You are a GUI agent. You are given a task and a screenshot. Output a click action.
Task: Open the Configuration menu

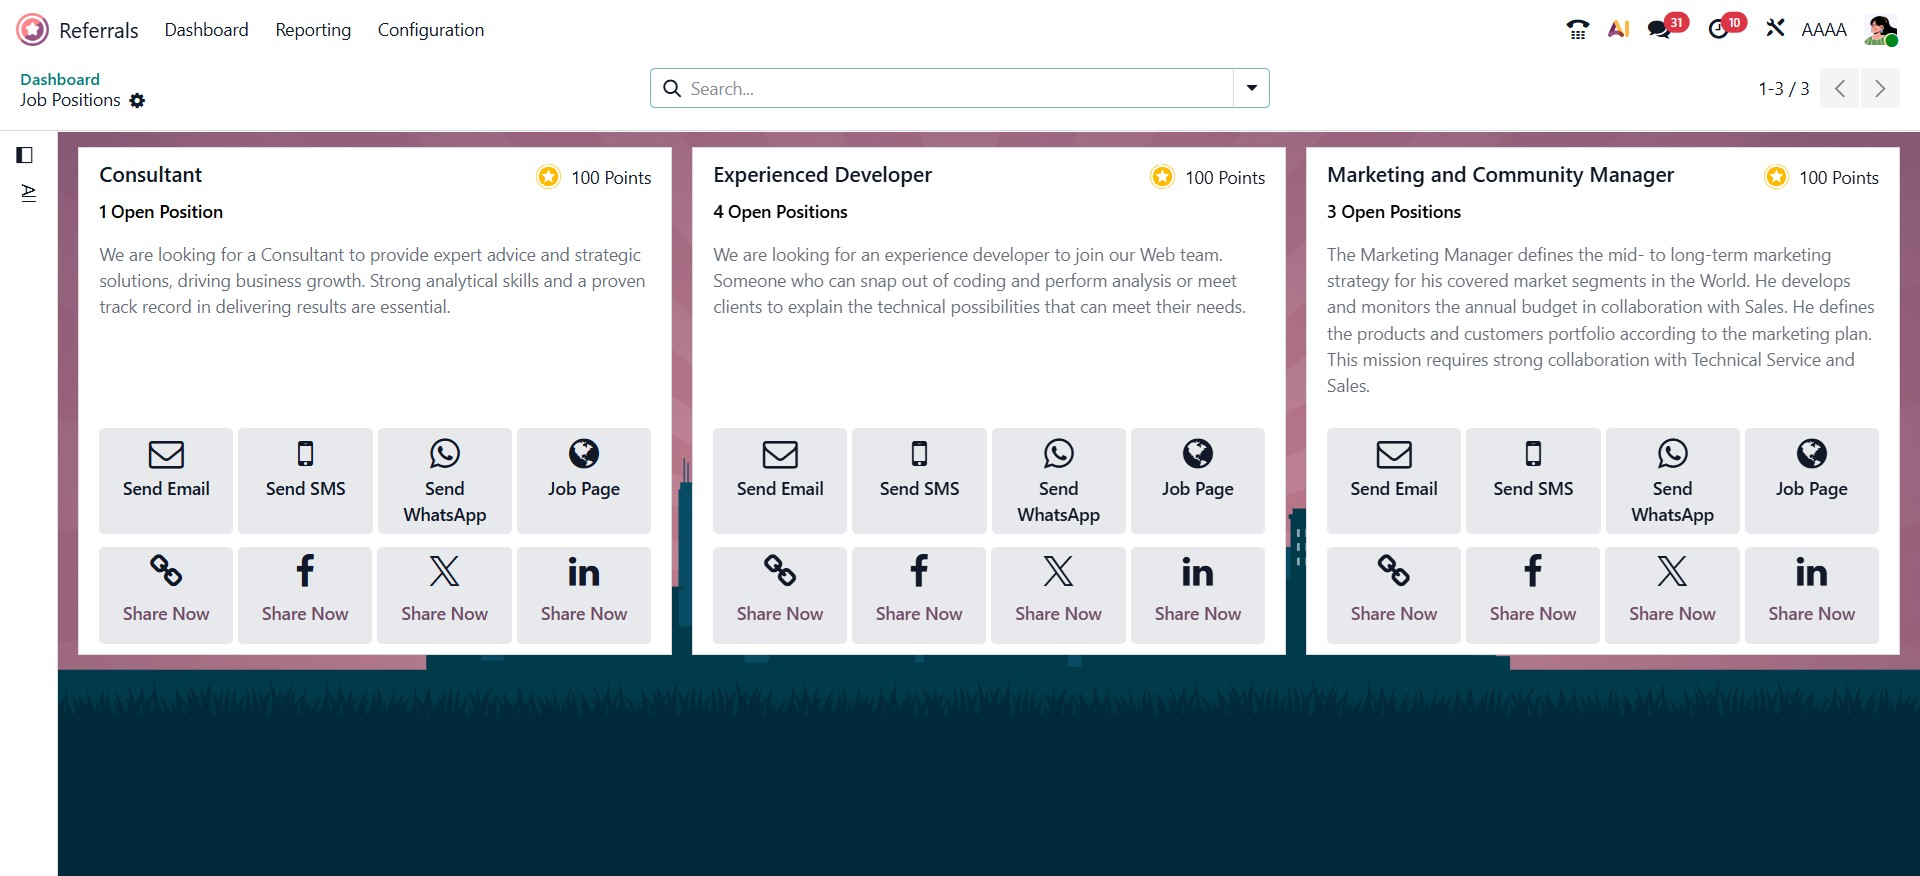coord(431,30)
